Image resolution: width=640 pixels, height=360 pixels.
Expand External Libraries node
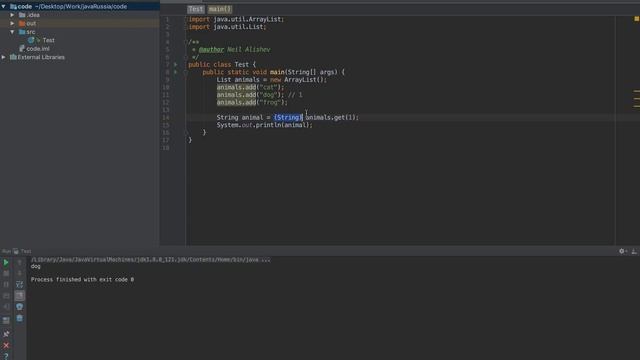[x=4, y=57]
